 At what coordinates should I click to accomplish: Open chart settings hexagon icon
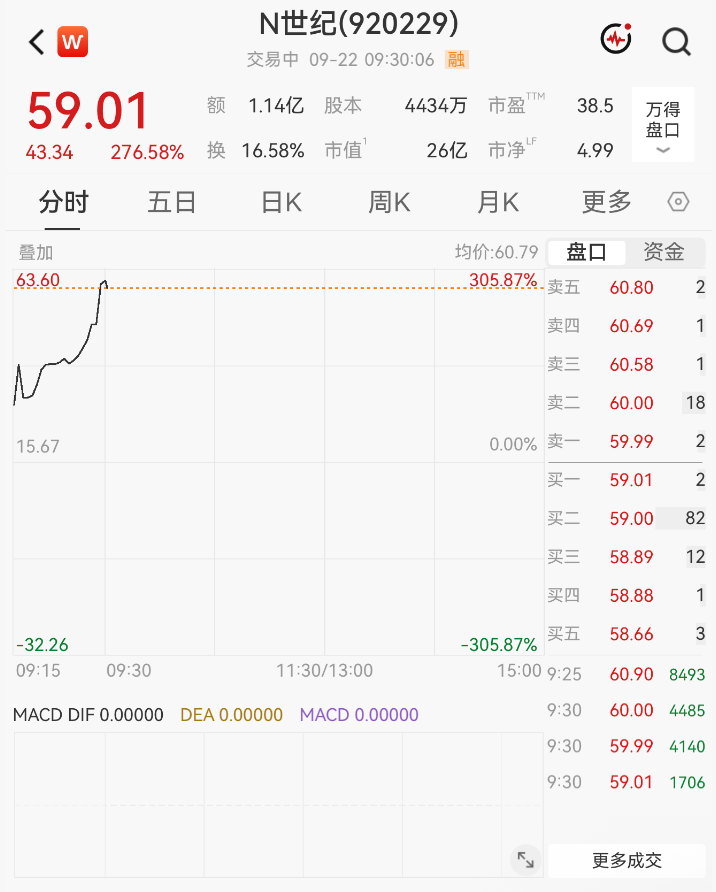678,202
